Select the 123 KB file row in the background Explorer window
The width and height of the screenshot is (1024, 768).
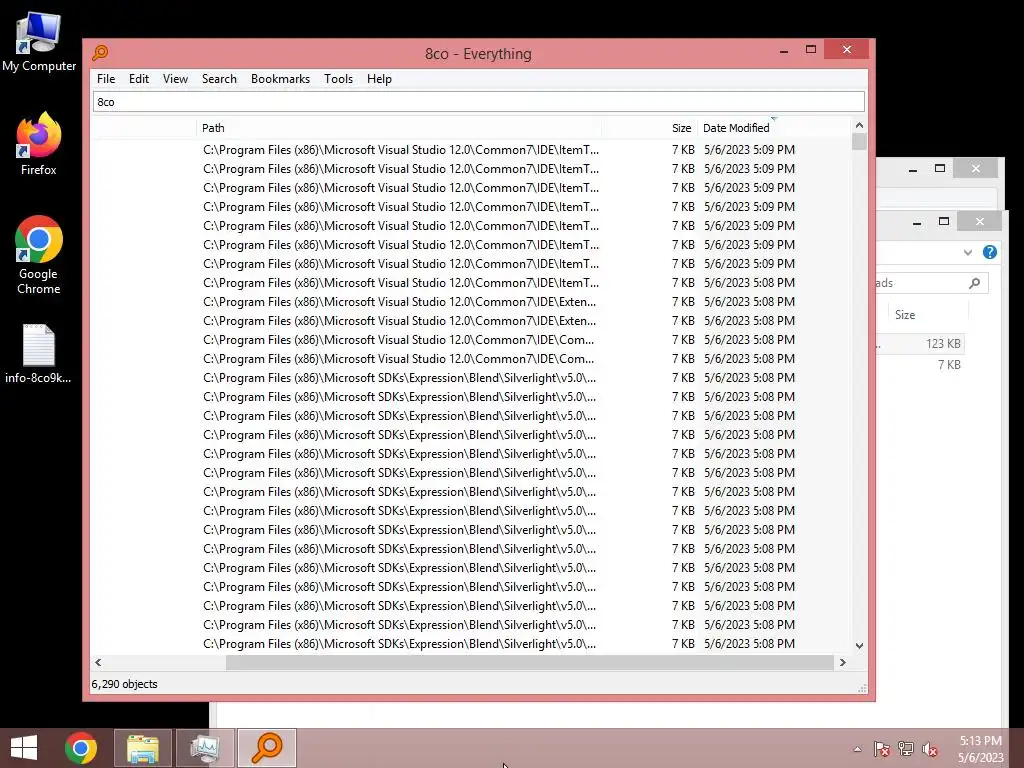pos(920,344)
